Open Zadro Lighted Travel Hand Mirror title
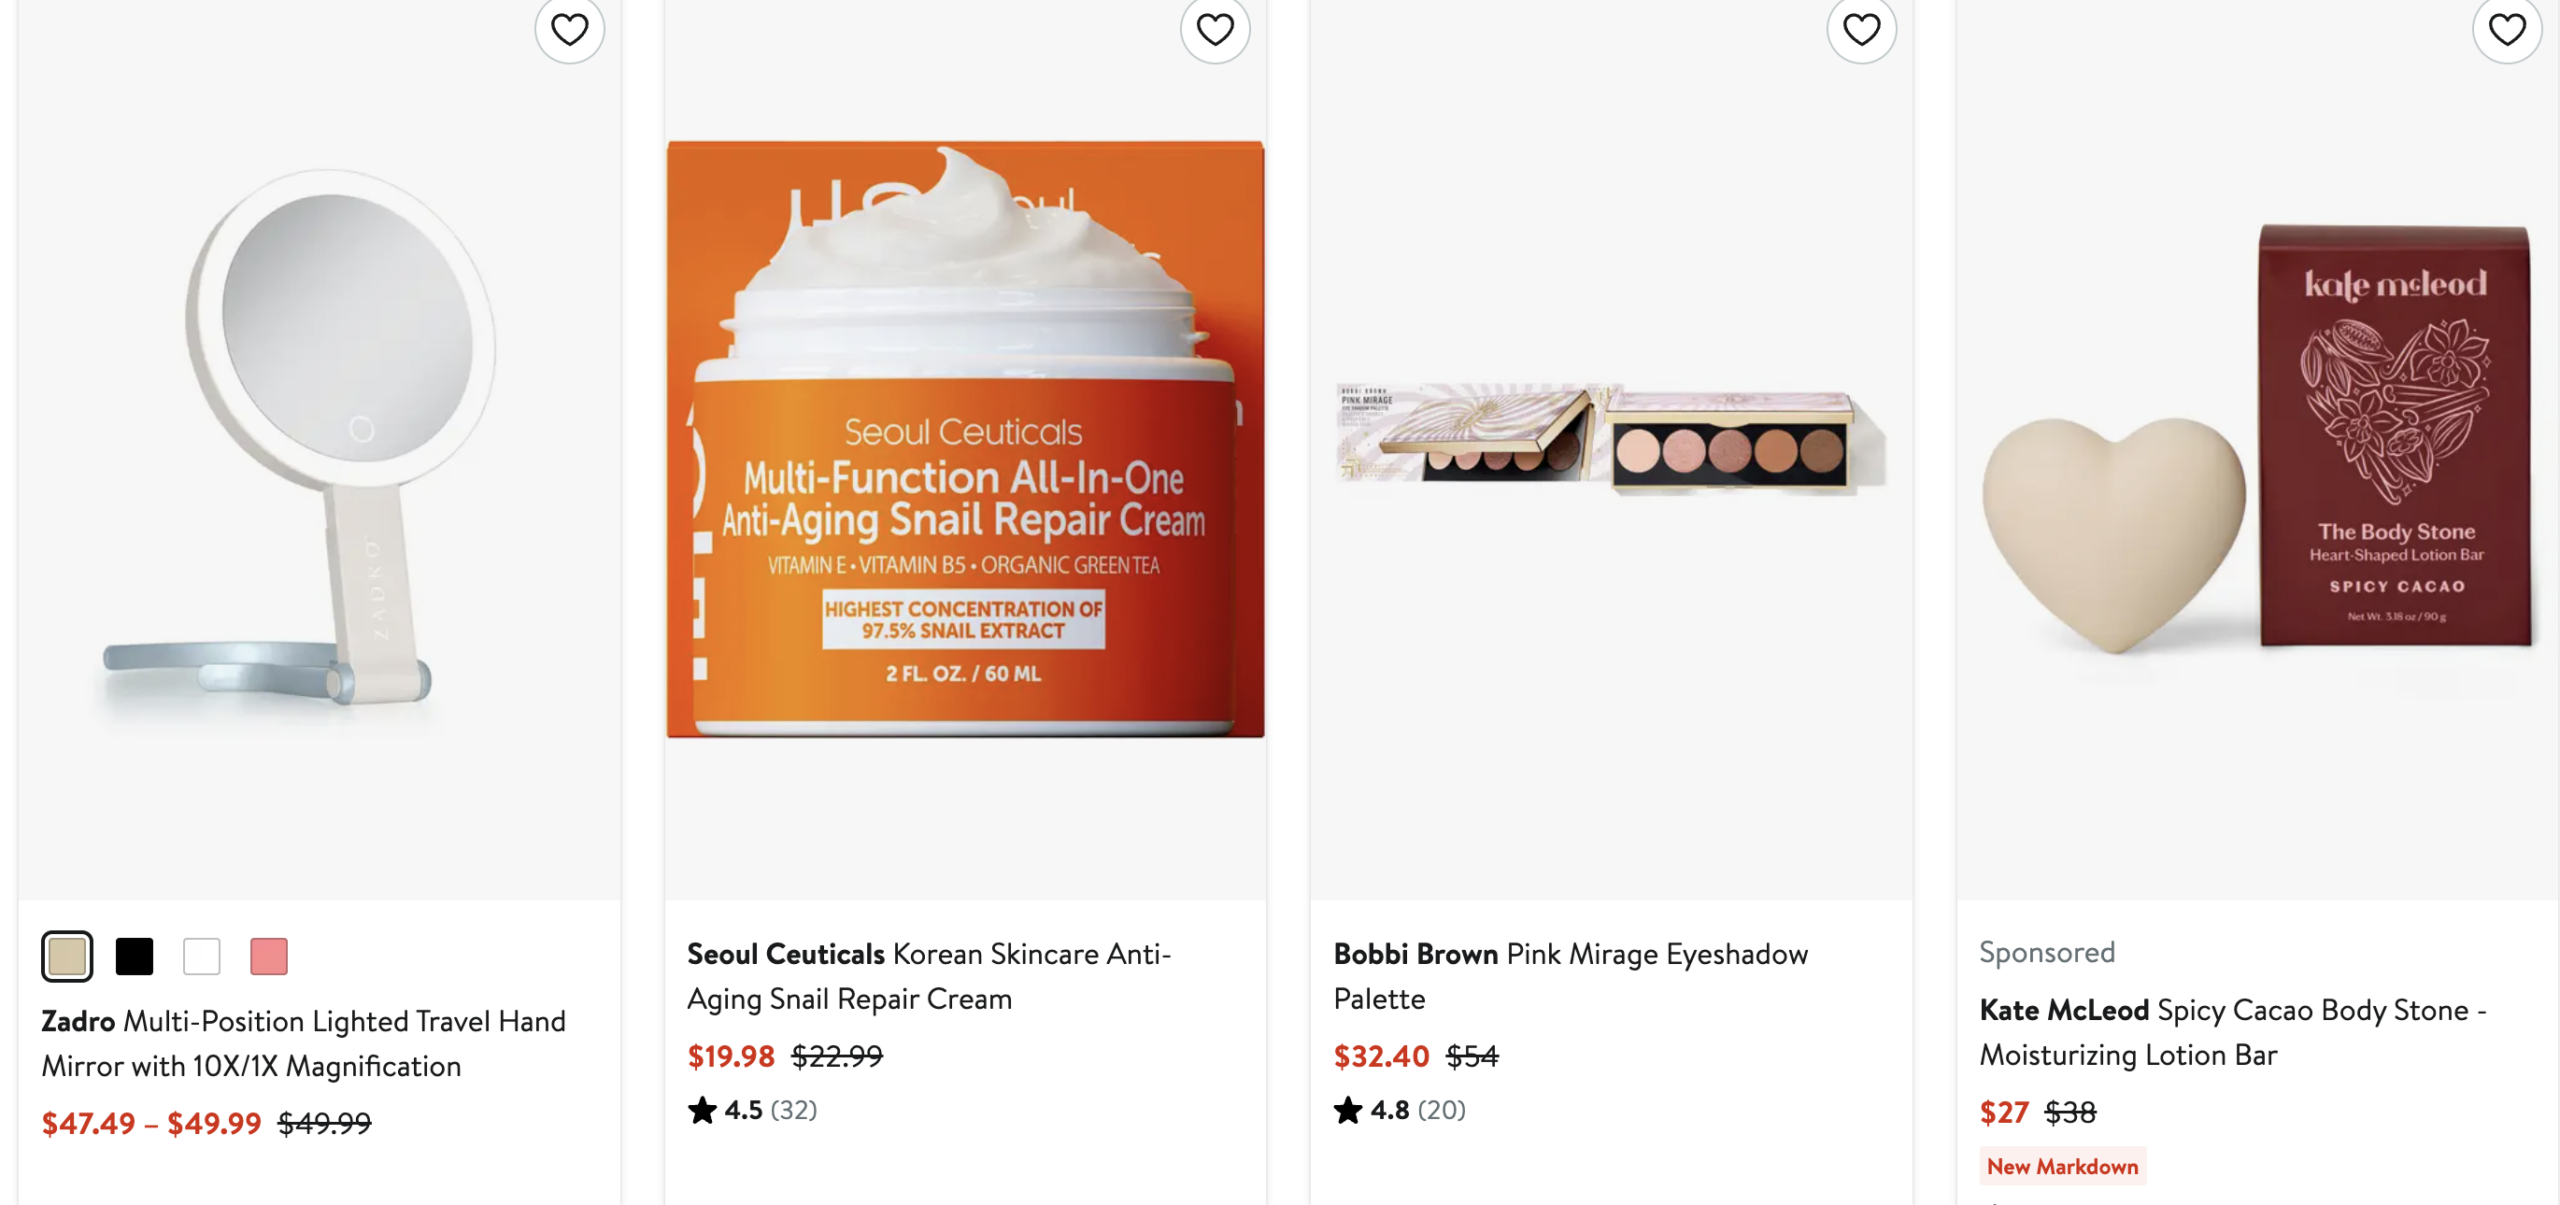The height and width of the screenshot is (1205, 2560). pos(303,1043)
